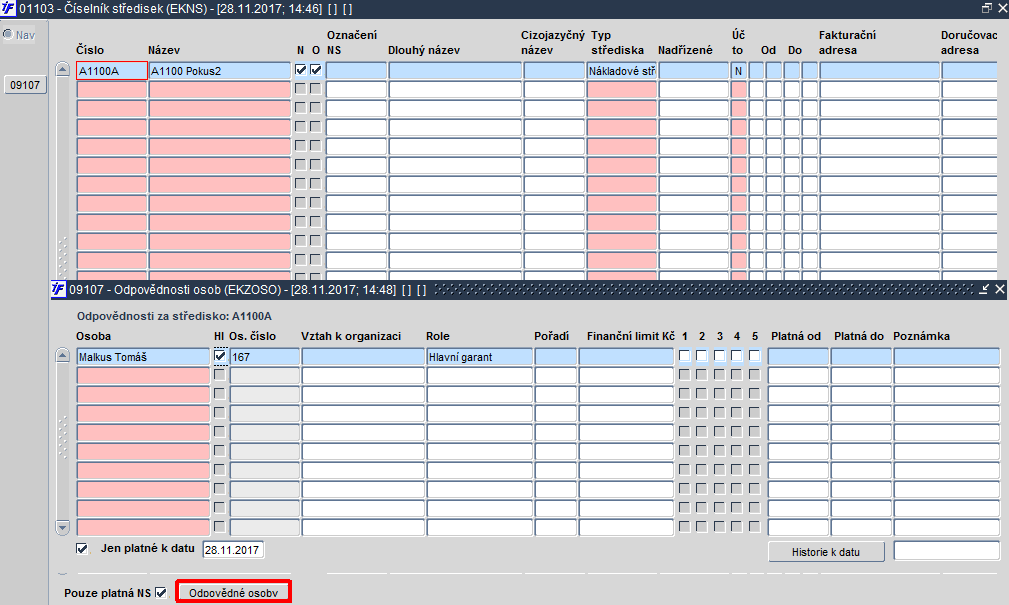Restore the Číselník středisek window
Image resolution: width=1009 pixels, height=605 pixels.
pyautogui.click(x=986, y=8)
